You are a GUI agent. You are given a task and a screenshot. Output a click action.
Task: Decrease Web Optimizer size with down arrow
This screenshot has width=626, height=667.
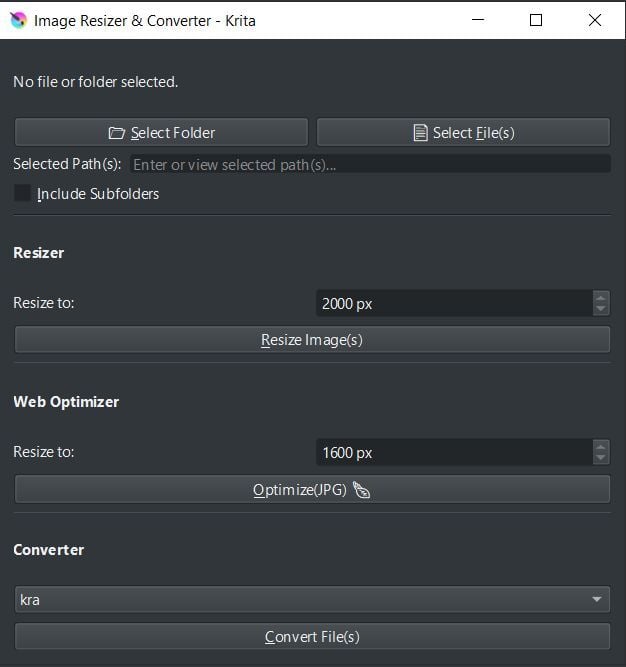point(600,458)
